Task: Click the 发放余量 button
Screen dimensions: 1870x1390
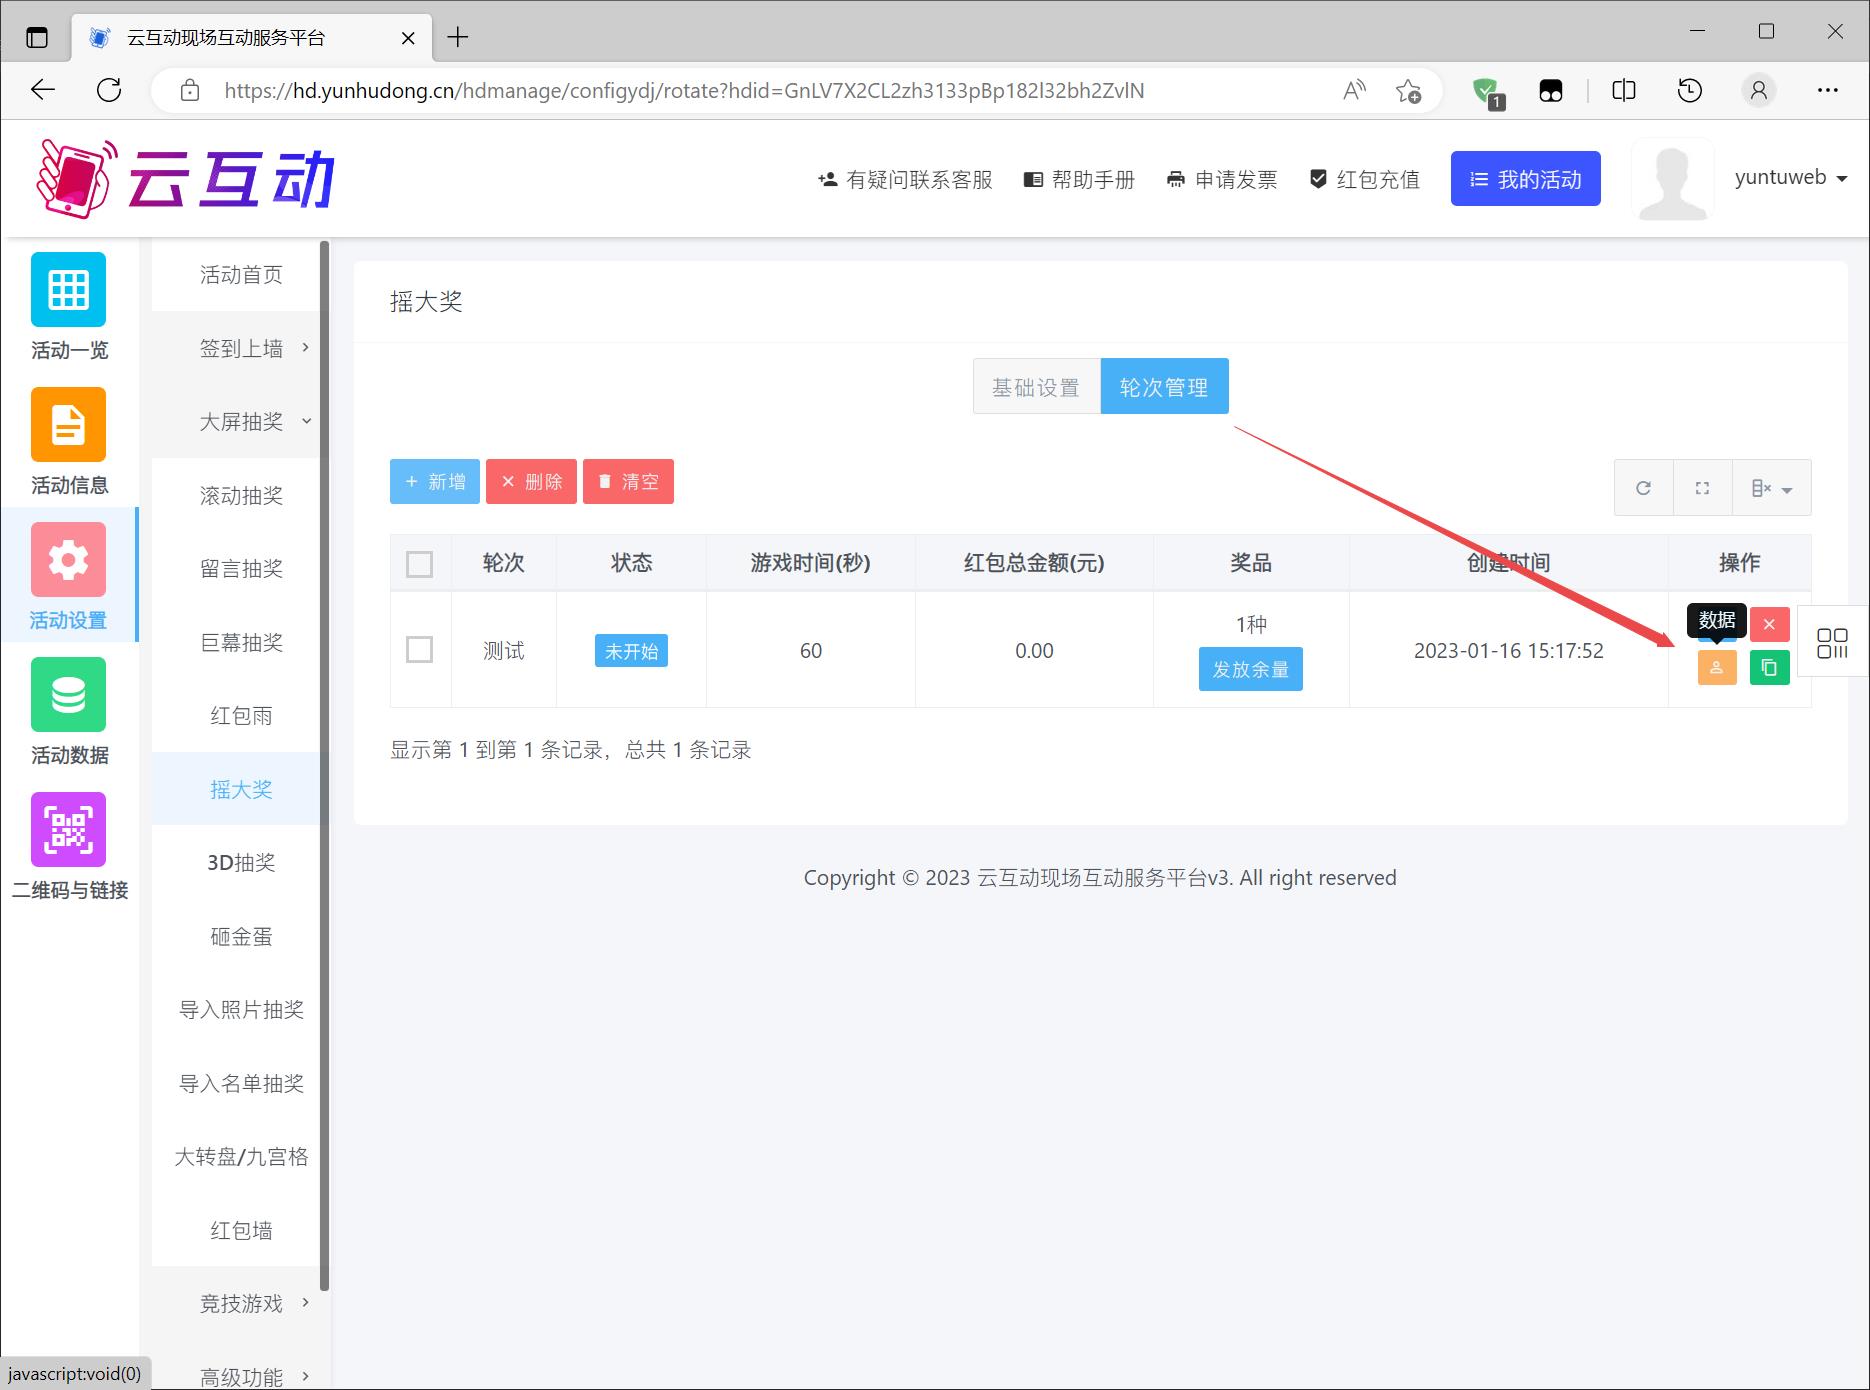Action: point(1250,669)
